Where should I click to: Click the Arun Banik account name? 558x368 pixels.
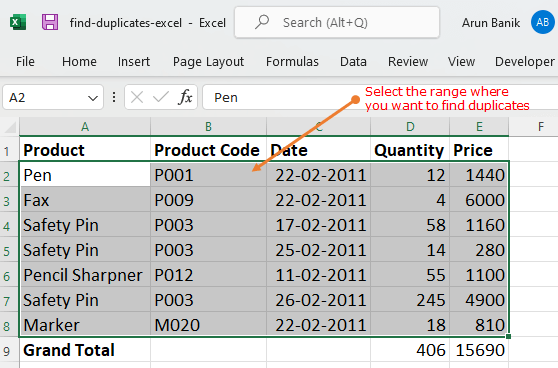[491, 23]
